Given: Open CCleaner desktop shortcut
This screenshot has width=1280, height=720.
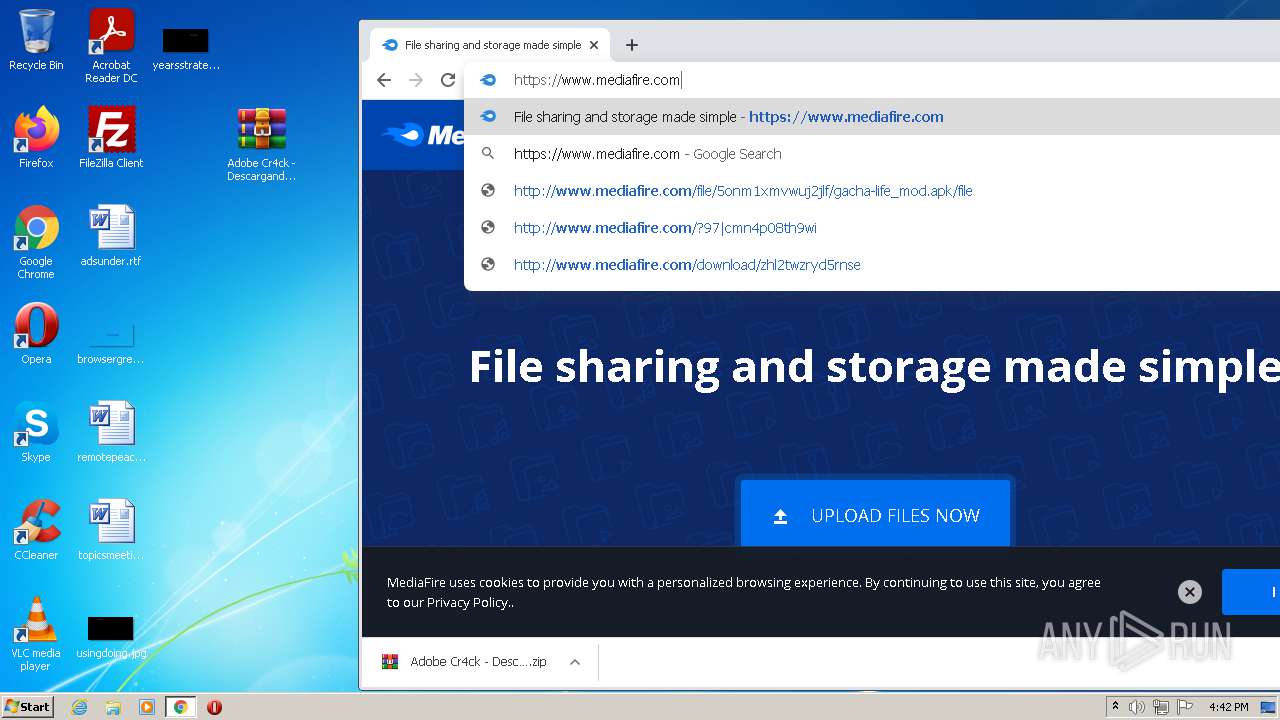Looking at the screenshot, I should [x=36, y=530].
